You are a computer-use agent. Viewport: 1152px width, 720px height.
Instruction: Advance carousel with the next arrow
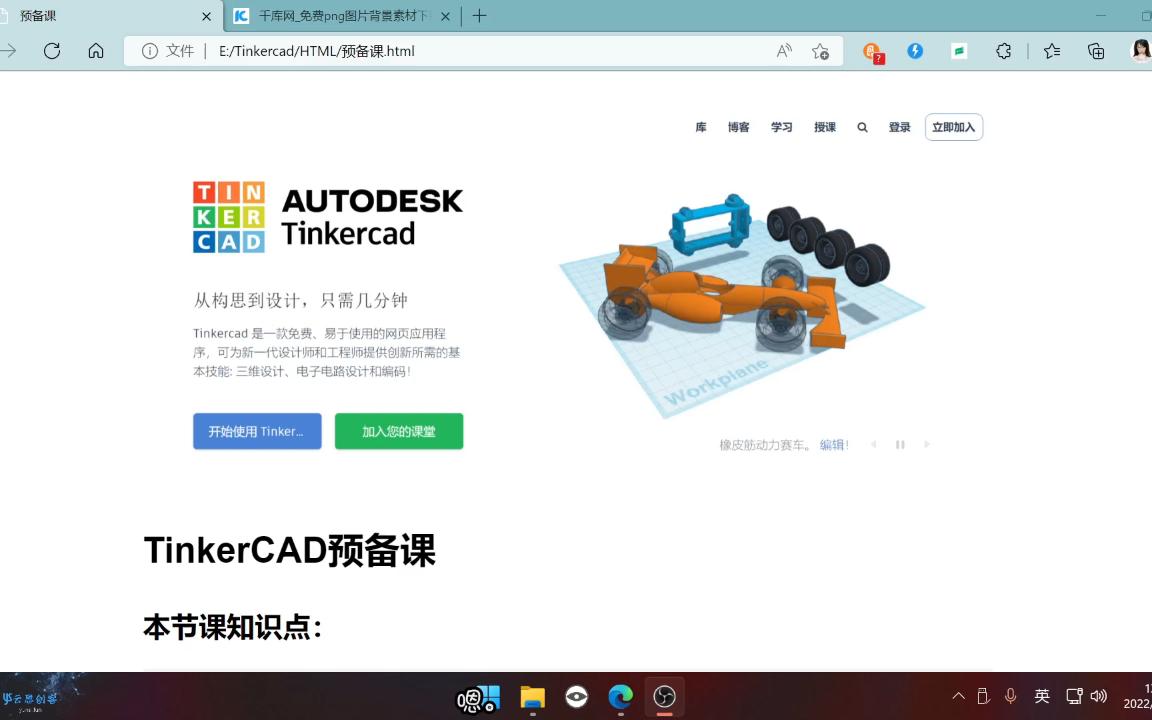tap(926, 444)
